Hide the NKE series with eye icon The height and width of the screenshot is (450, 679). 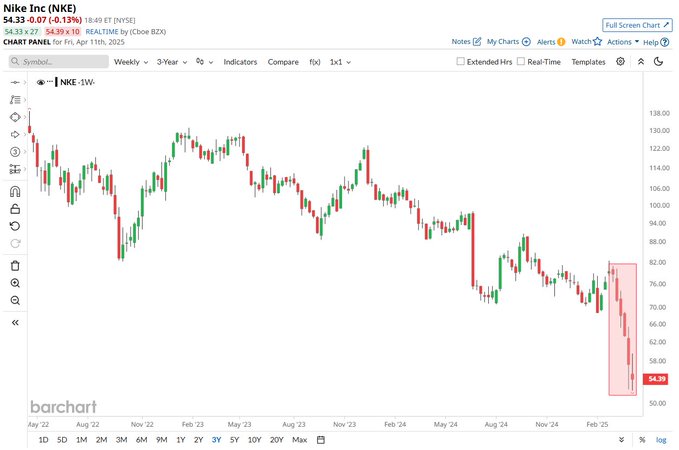pos(41,83)
